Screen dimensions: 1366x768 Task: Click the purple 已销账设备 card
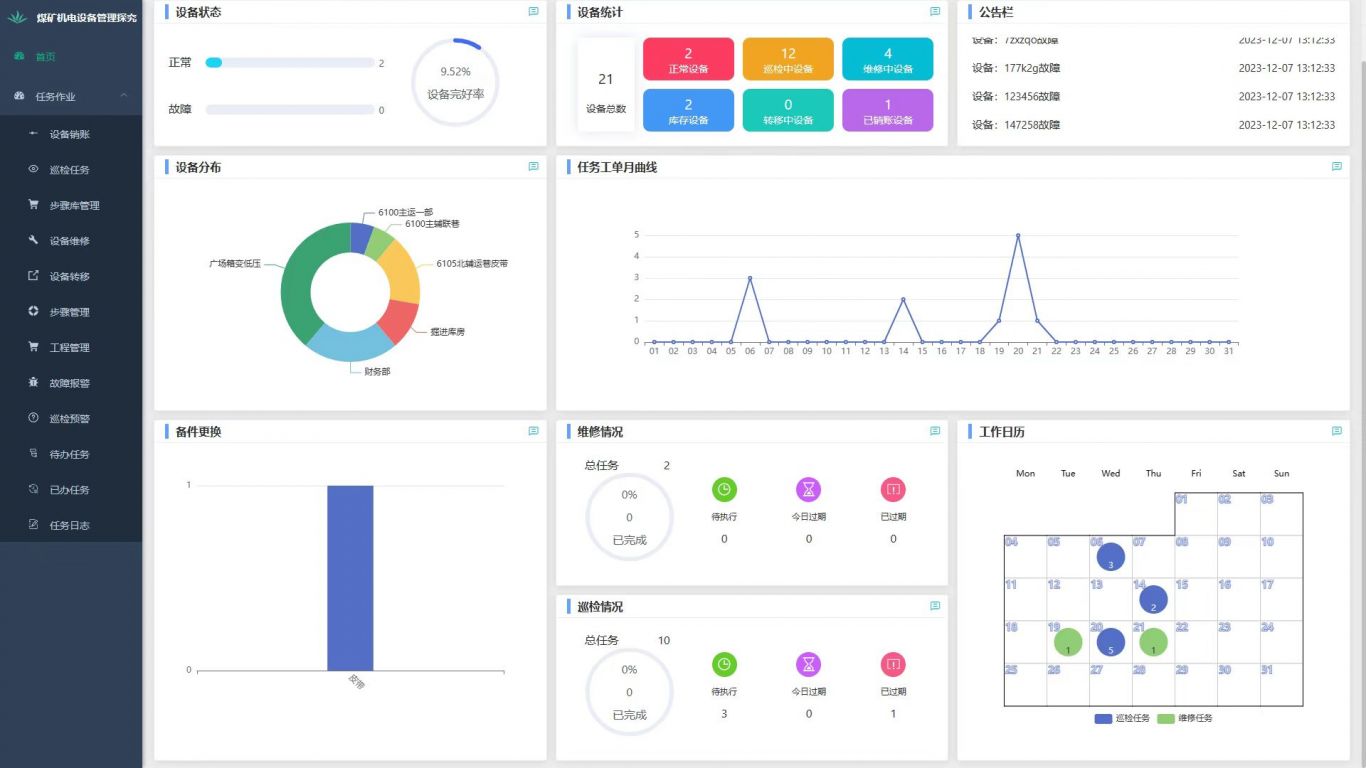click(888, 110)
